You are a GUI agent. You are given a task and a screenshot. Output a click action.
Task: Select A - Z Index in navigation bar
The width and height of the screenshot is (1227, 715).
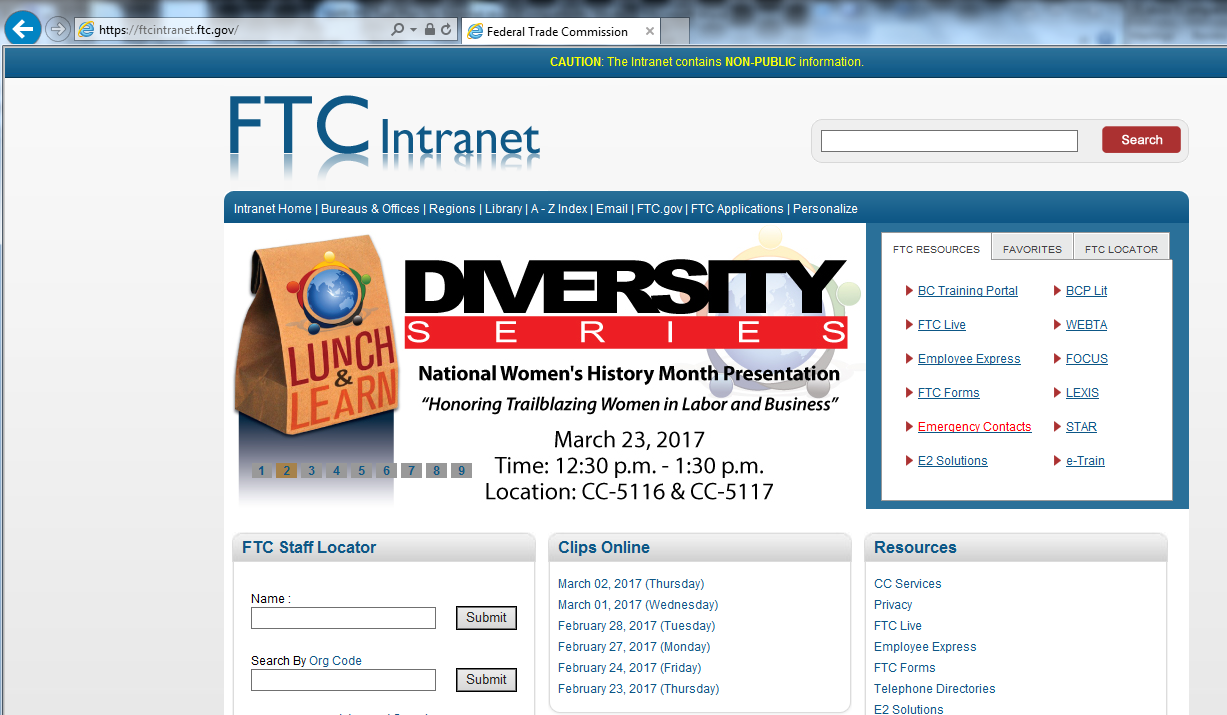pyautogui.click(x=559, y=209)
